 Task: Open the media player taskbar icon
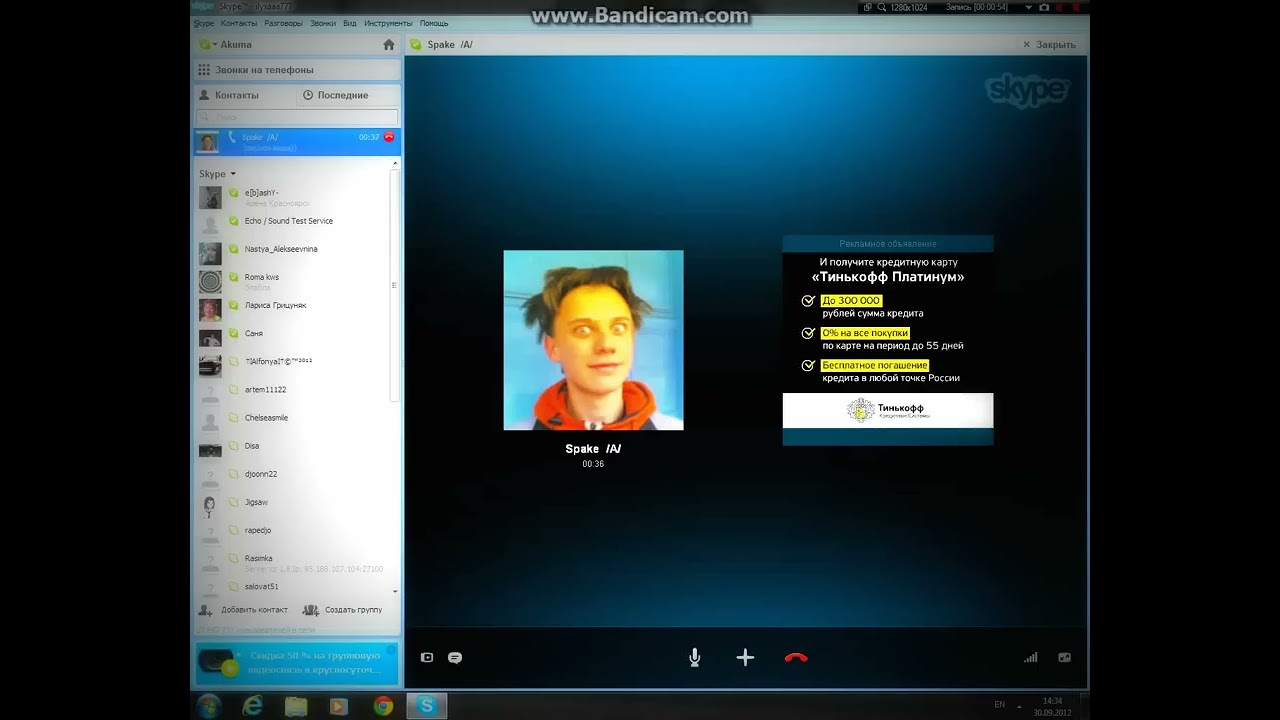pyautogui.click(x=339, y=706)
